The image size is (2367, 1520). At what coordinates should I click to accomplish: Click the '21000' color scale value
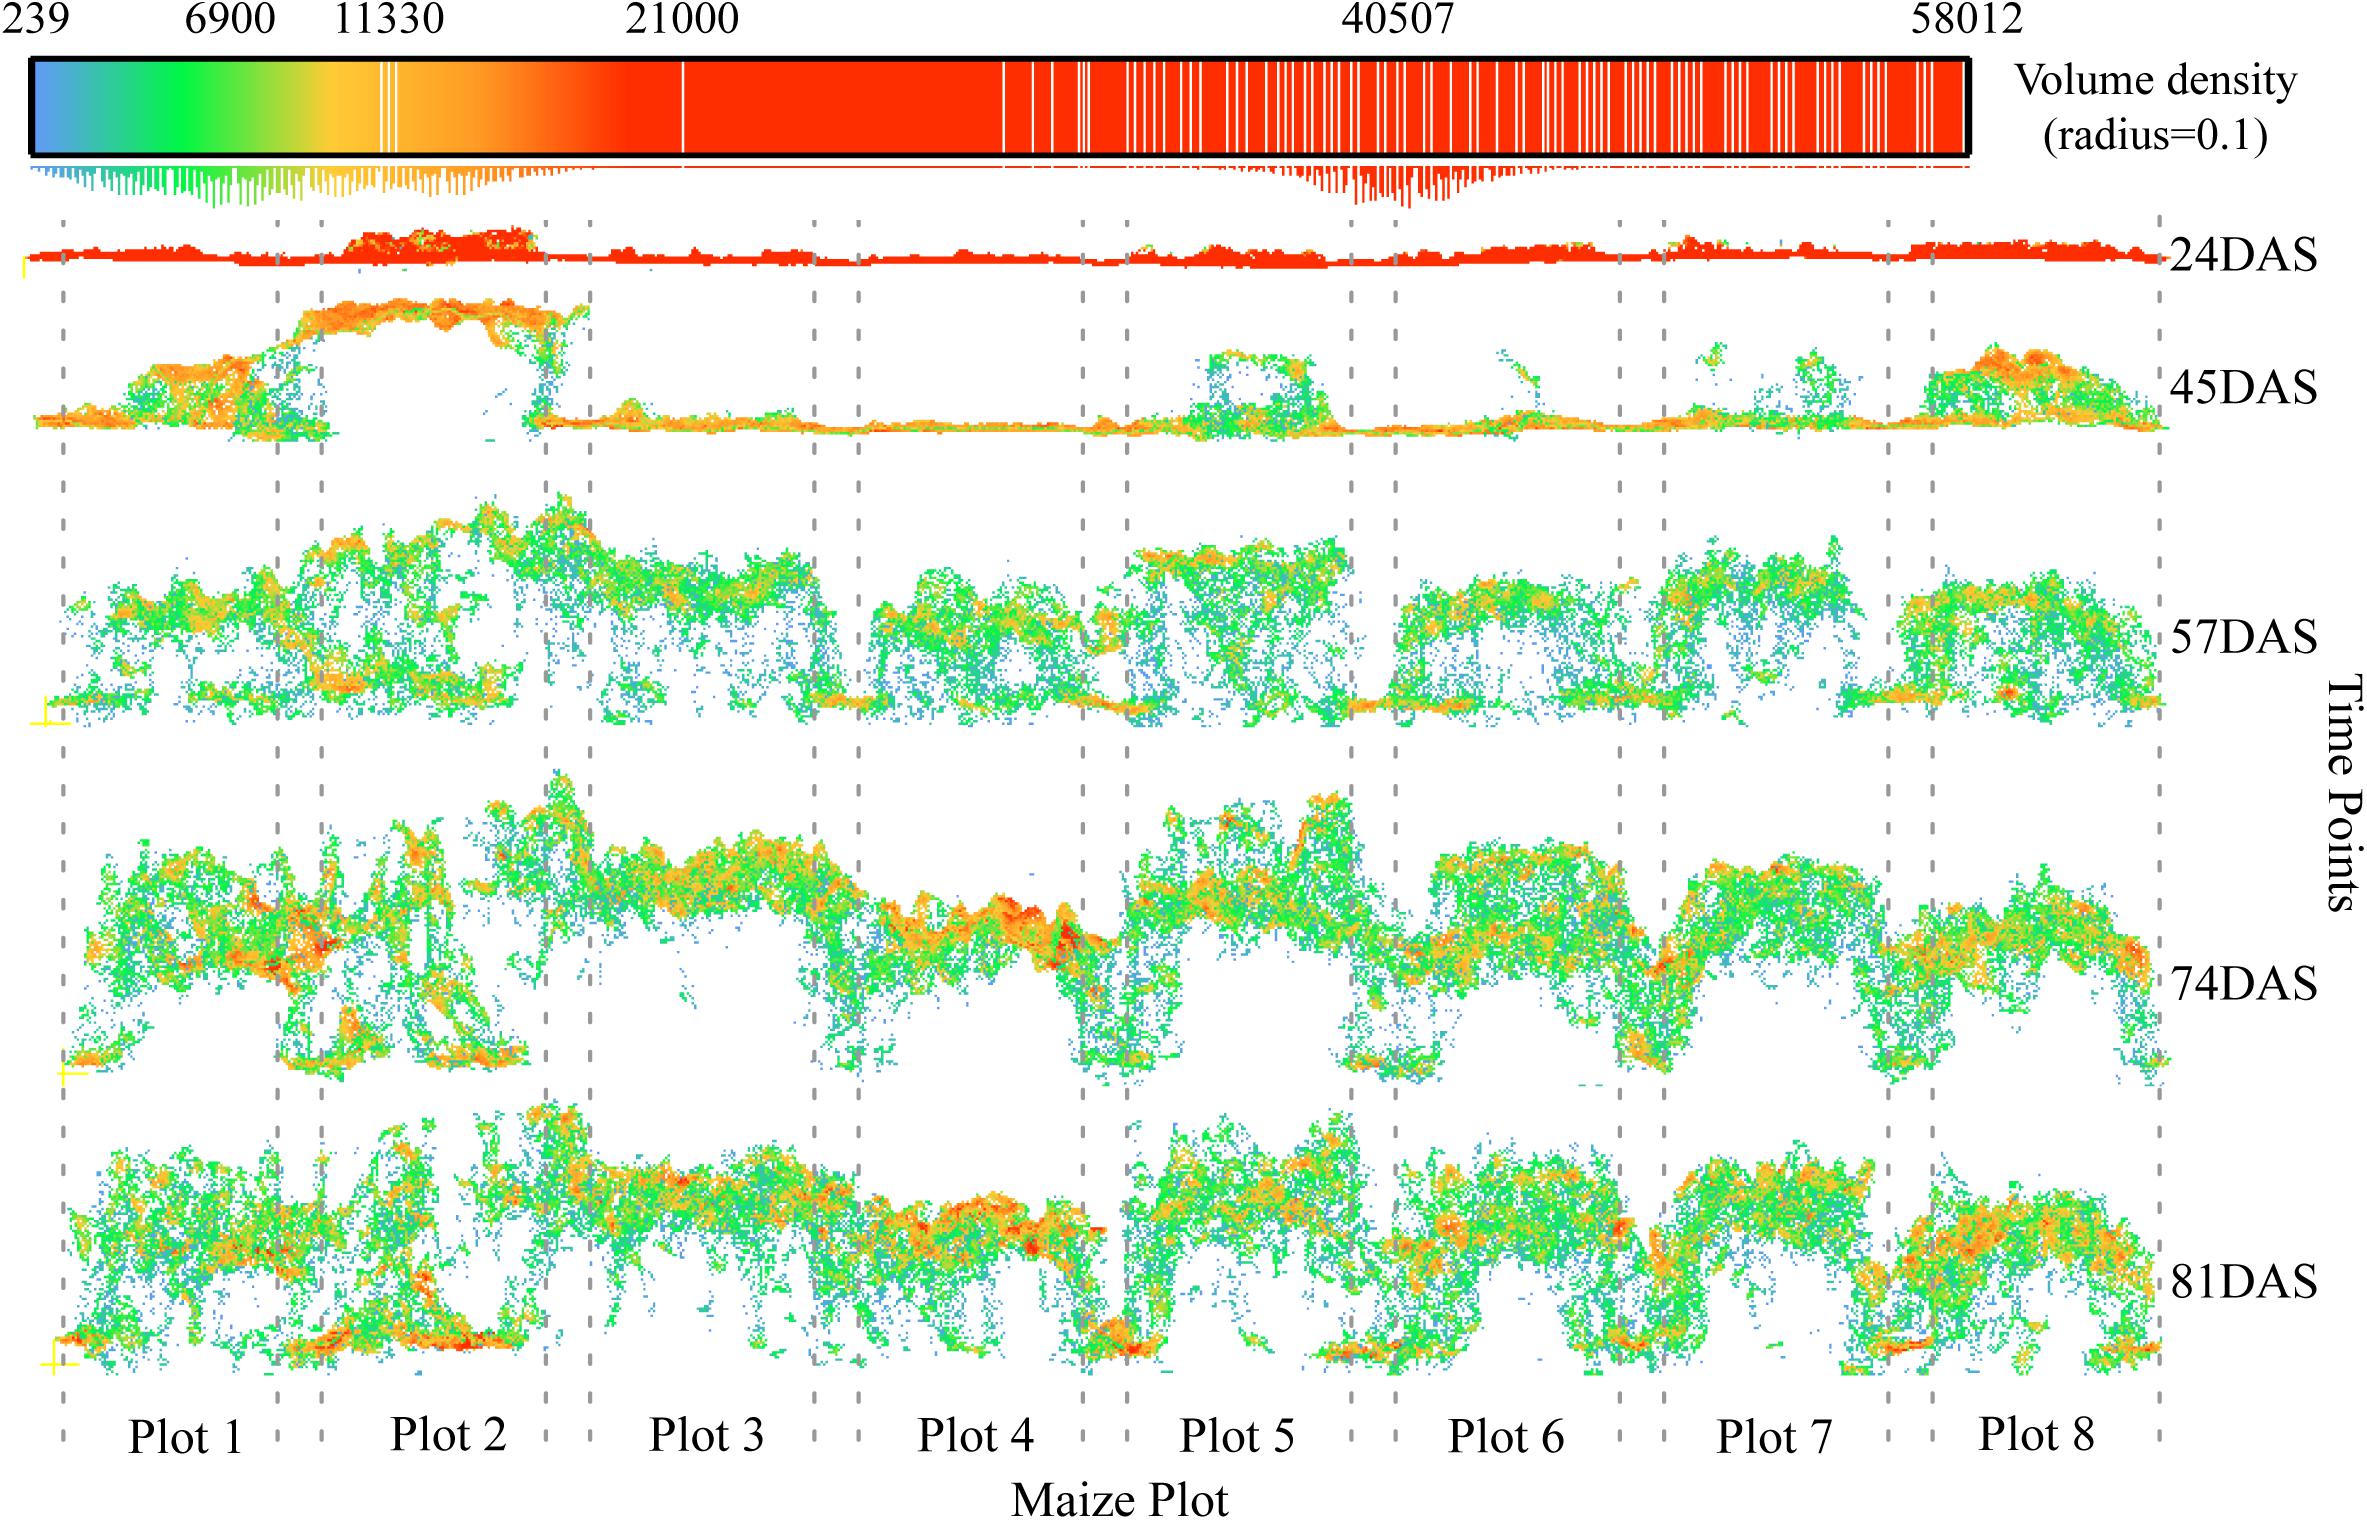[x=683, y=18]
